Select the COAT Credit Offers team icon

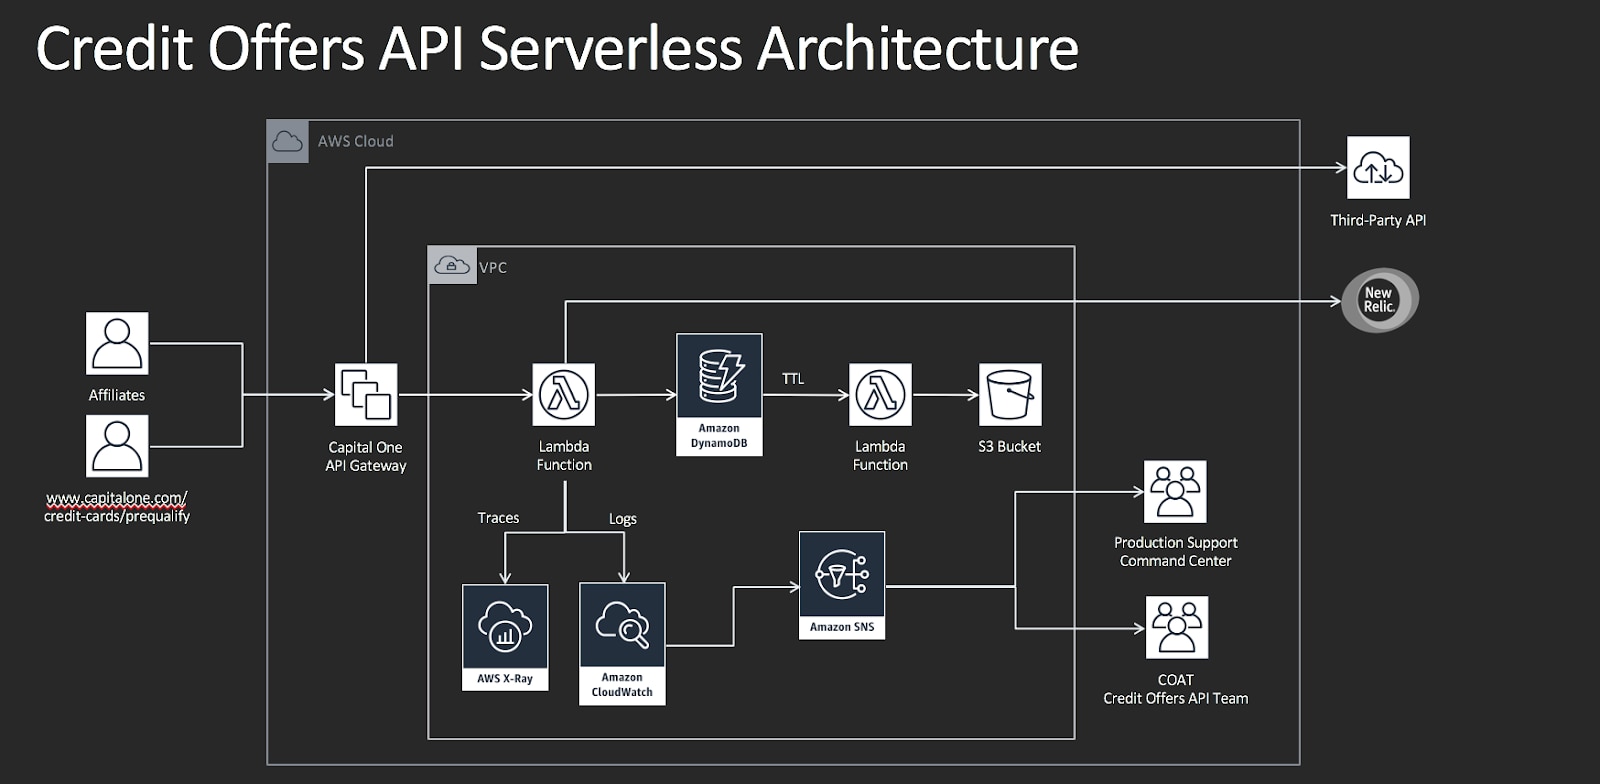pyautogui.click(x=1177, y=627)
